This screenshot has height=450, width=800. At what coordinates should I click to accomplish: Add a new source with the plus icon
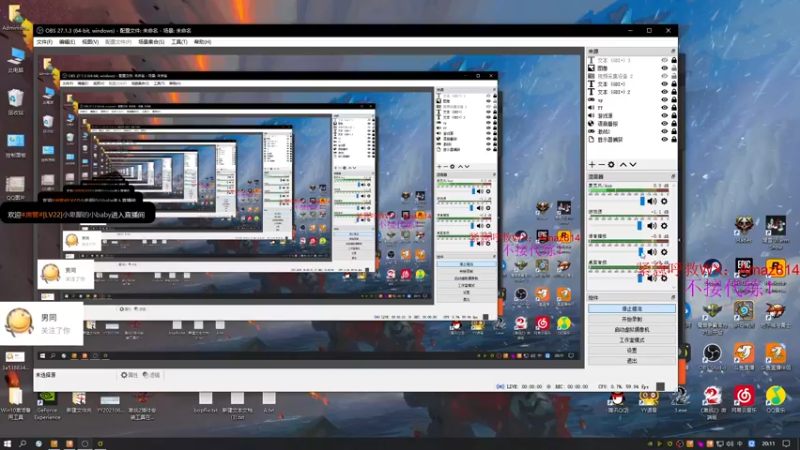tap(592, 165)
